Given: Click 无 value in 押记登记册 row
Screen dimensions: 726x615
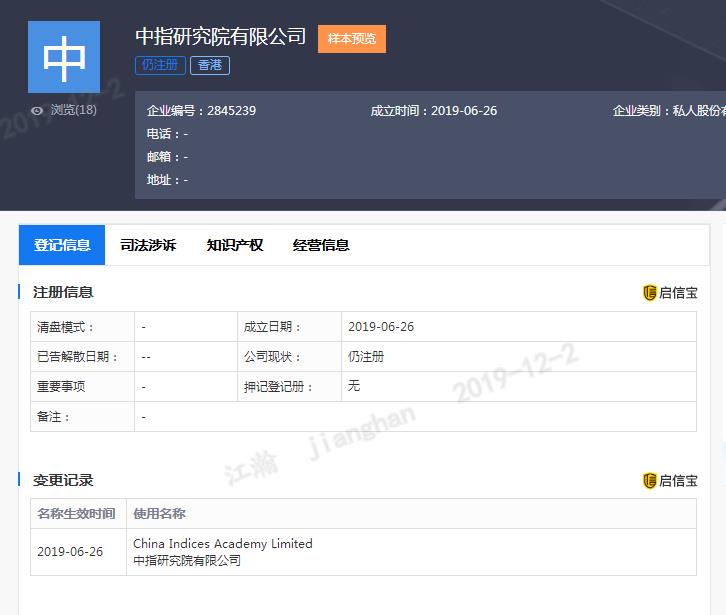Looking at the screenshot, I should 354,386.
